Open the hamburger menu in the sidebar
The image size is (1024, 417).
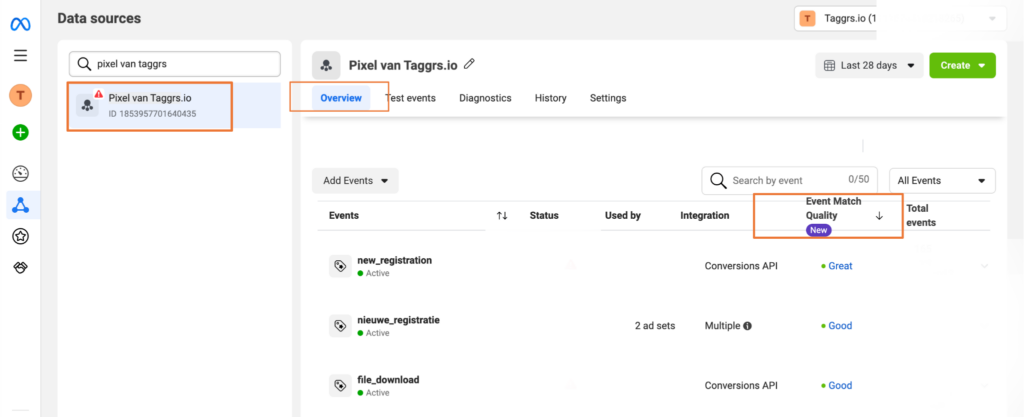20,55
